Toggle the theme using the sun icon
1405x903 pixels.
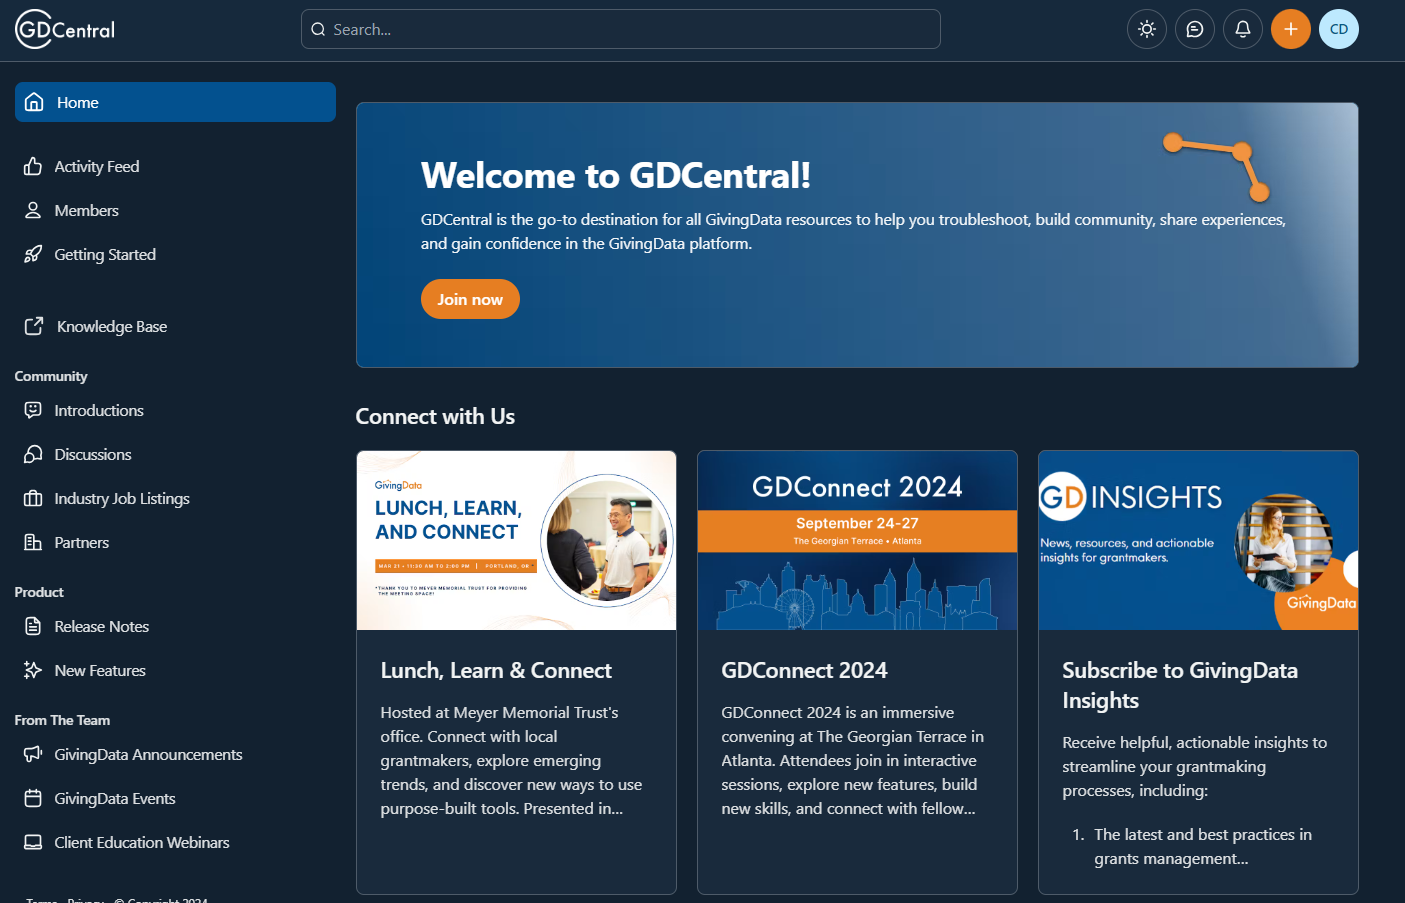(1147, 29)
